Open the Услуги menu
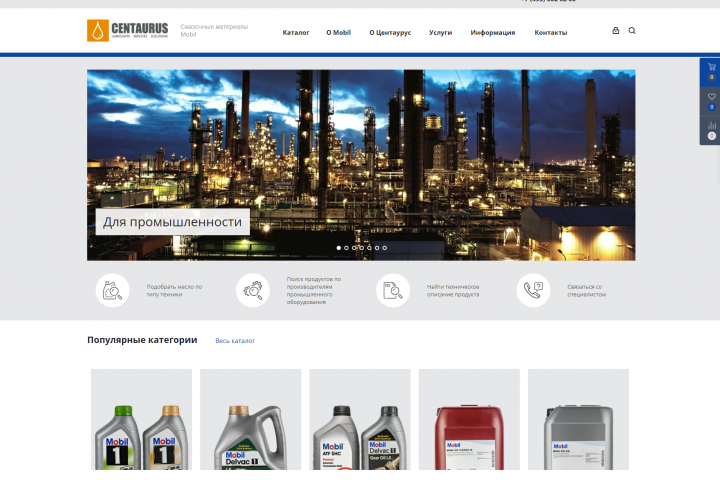Image resolution: width=720 pixels, height=480 pixels. coord(440,33)
